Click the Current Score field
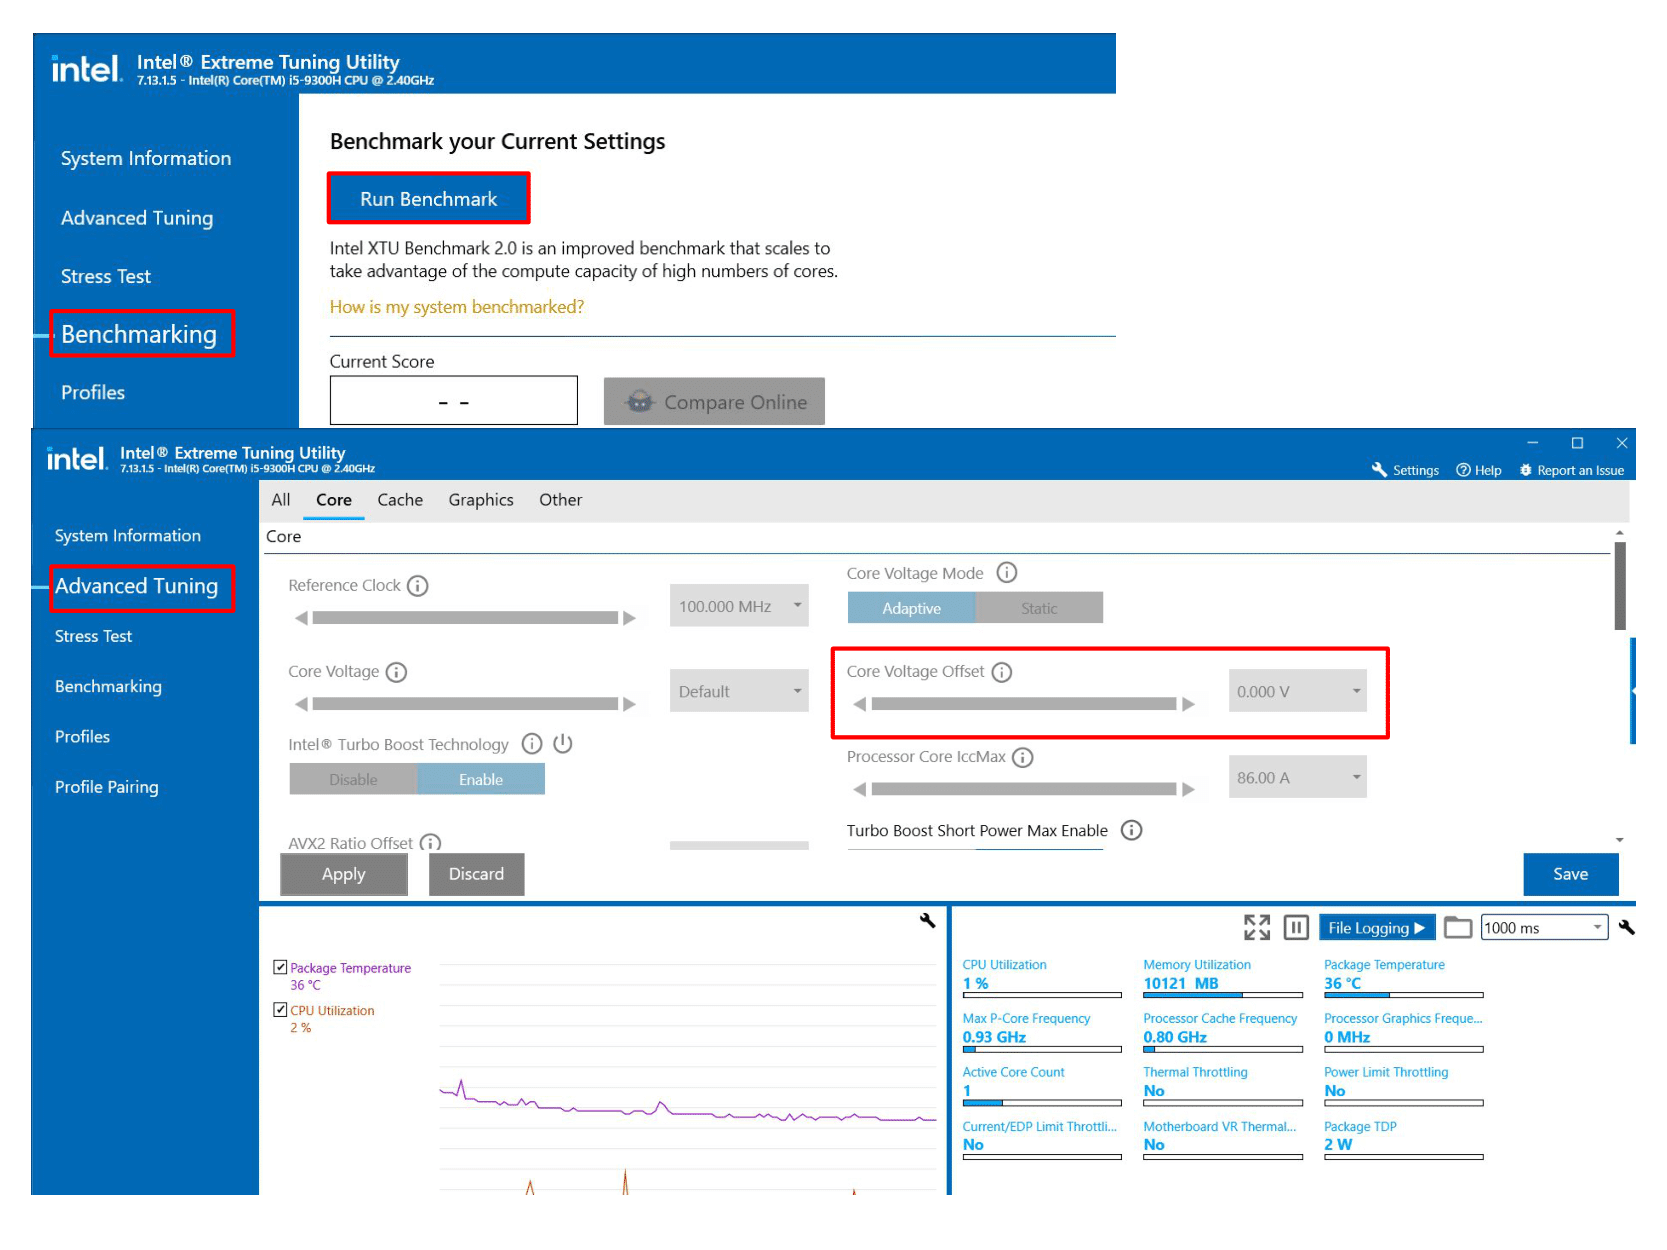The height and width of the screenshot is (1250, 1667). (453, 400)
